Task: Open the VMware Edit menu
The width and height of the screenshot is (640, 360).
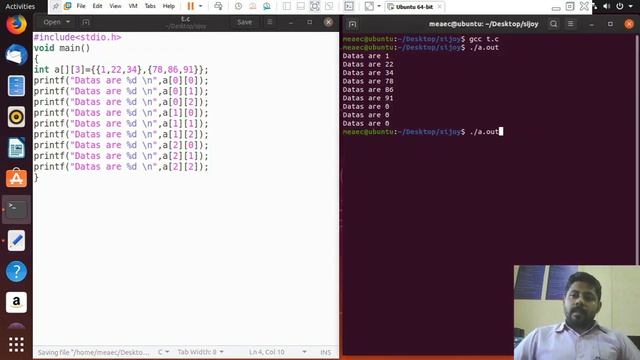Action: coord(97,6)
